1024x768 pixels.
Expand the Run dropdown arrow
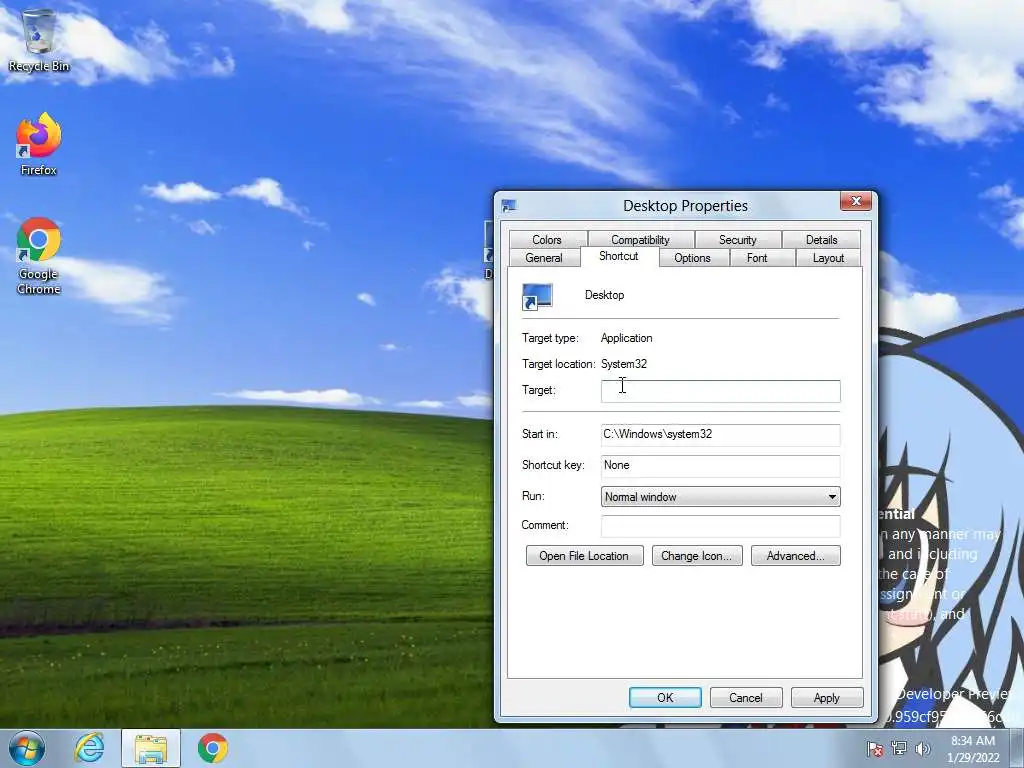coord(832,497)
